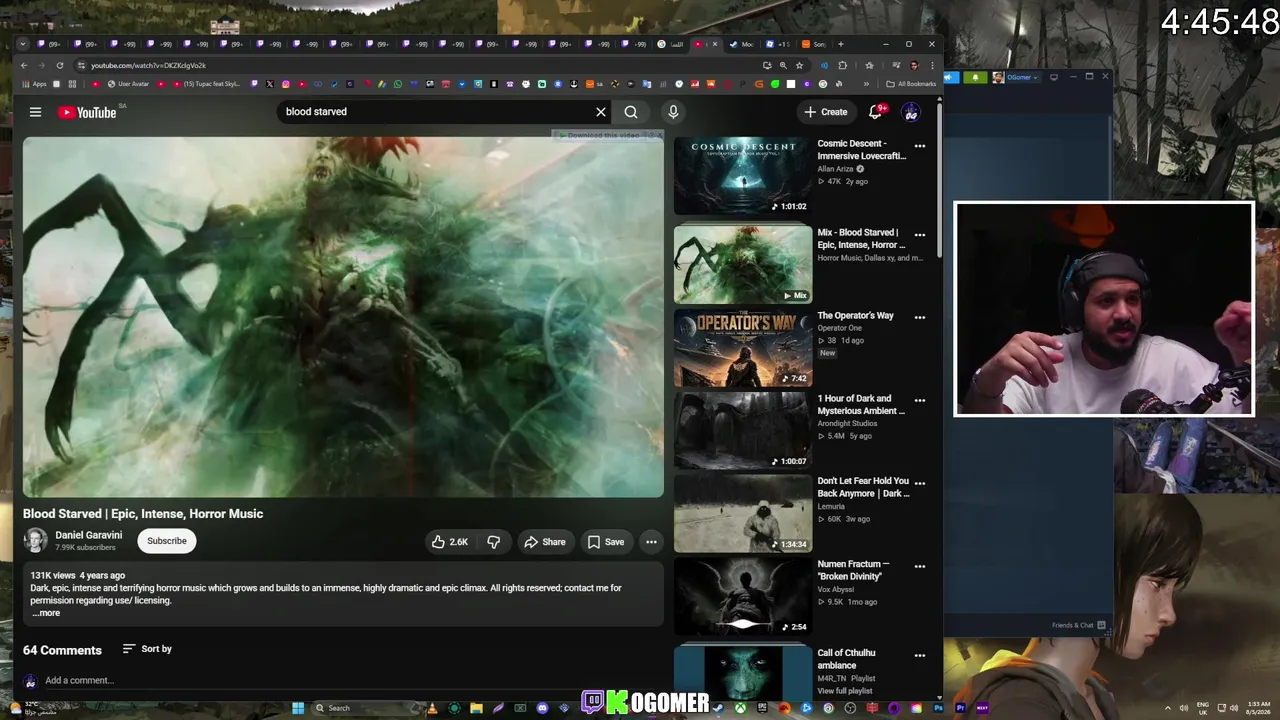The width and height of the screenshot is (1280, 720).
Task: Open the Mix - Blood Starved thumbnail
Action: 743,264
